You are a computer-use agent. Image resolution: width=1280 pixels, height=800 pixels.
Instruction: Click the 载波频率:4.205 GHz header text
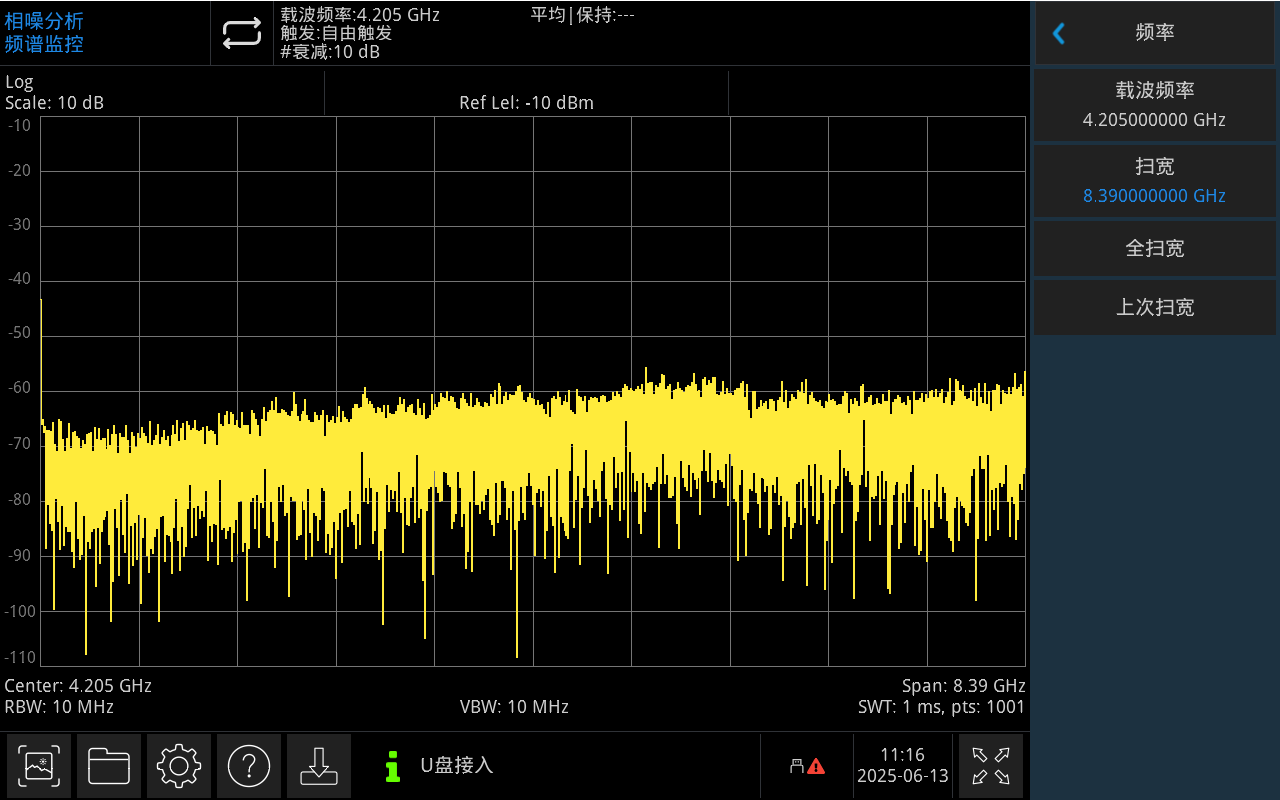coord(360,14)
